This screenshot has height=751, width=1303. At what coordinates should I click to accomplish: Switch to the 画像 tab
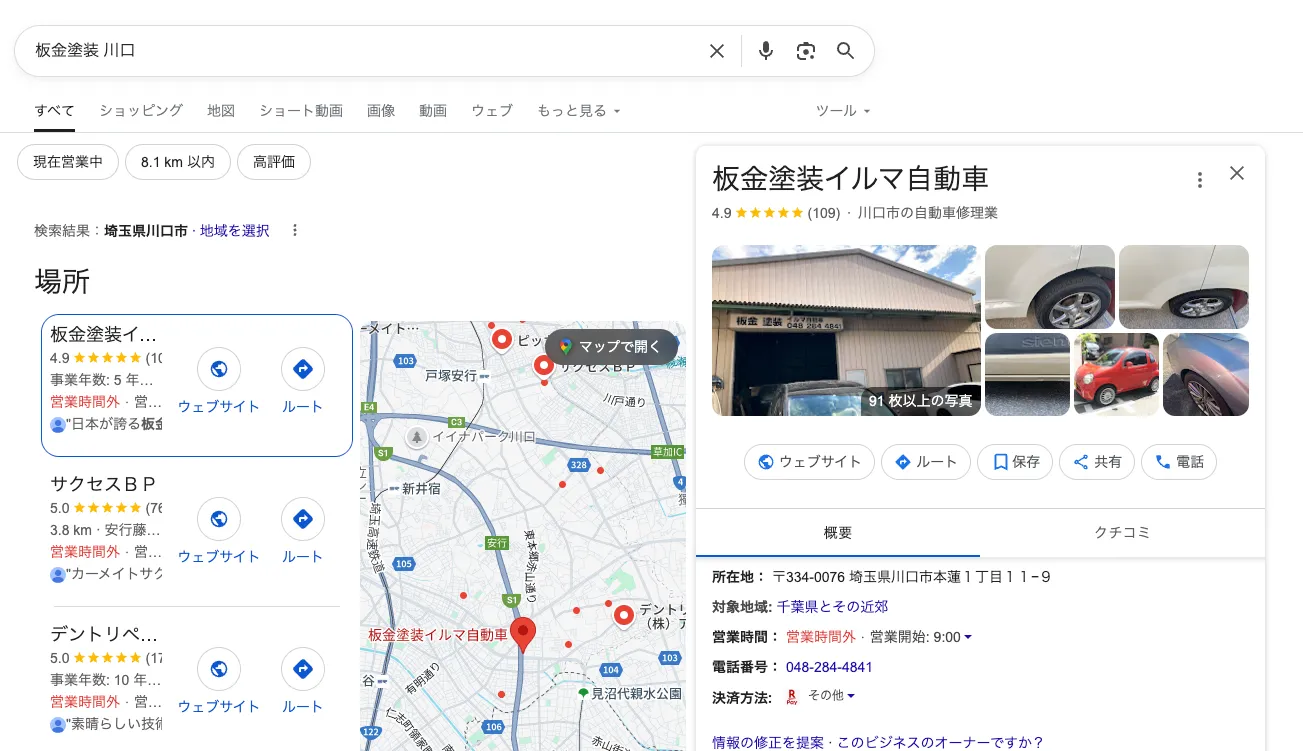(381, 111)
